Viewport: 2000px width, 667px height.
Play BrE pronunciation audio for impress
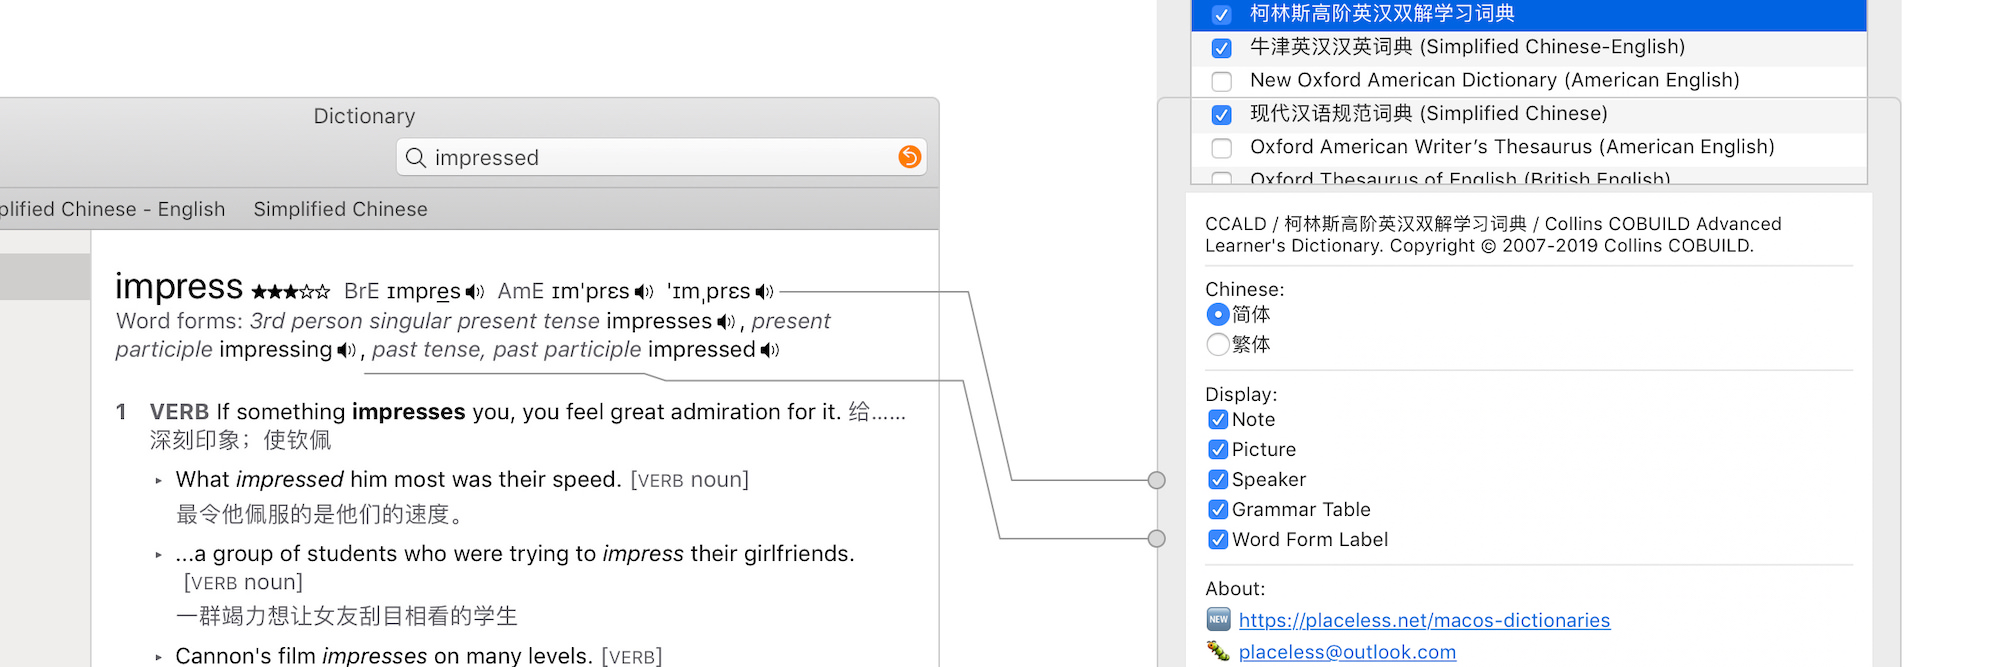click(x=474, y=292)
